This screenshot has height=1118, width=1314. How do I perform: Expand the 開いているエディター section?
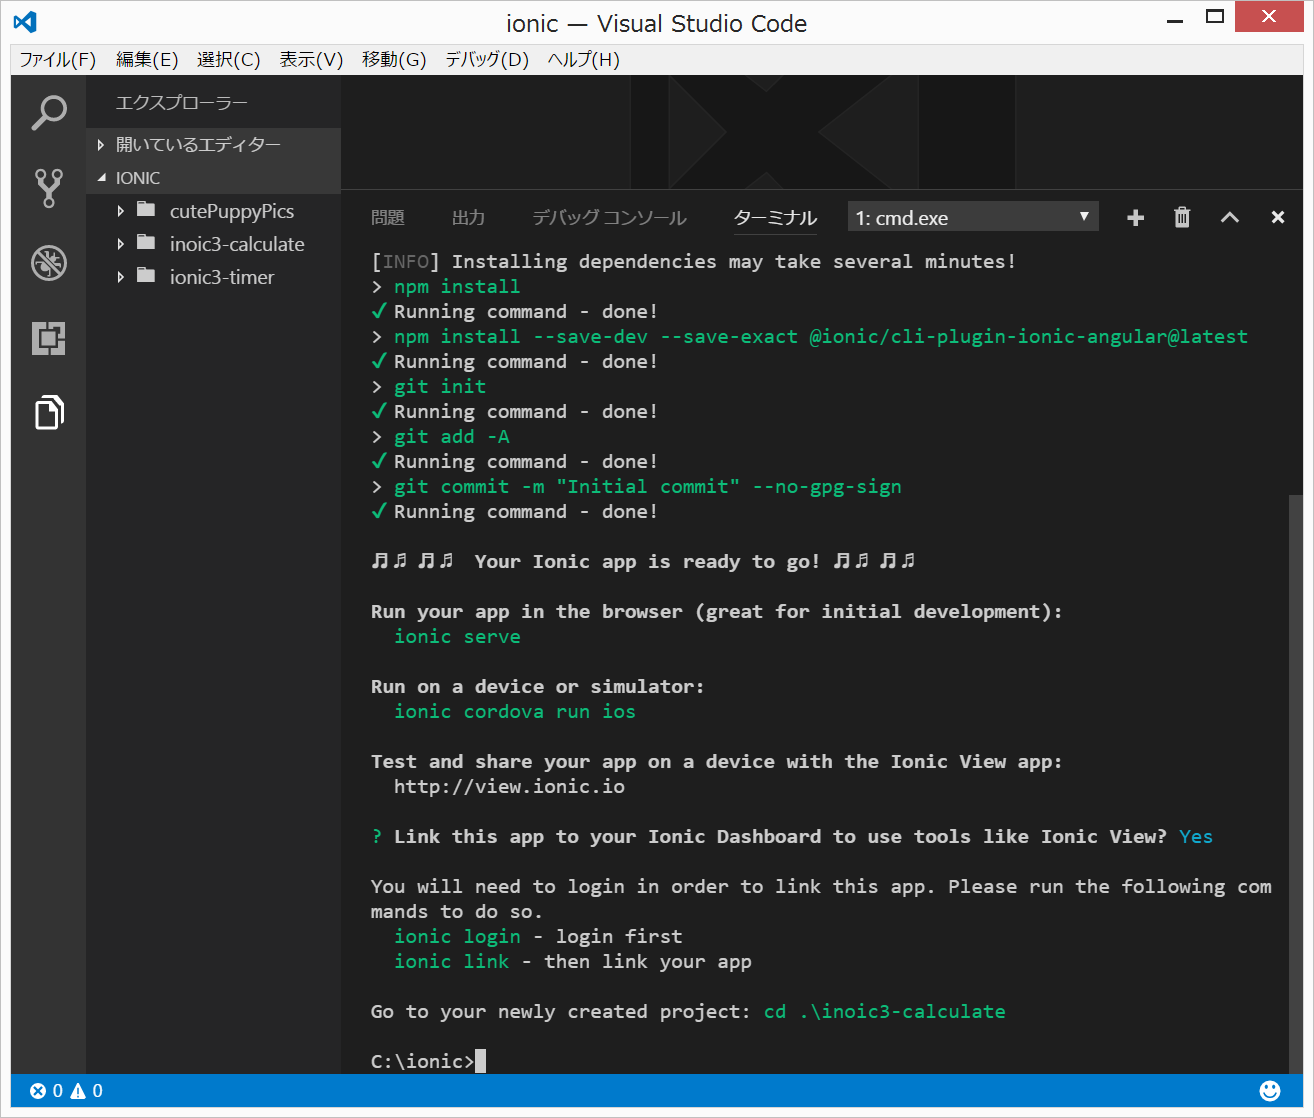tap(198, 145)
